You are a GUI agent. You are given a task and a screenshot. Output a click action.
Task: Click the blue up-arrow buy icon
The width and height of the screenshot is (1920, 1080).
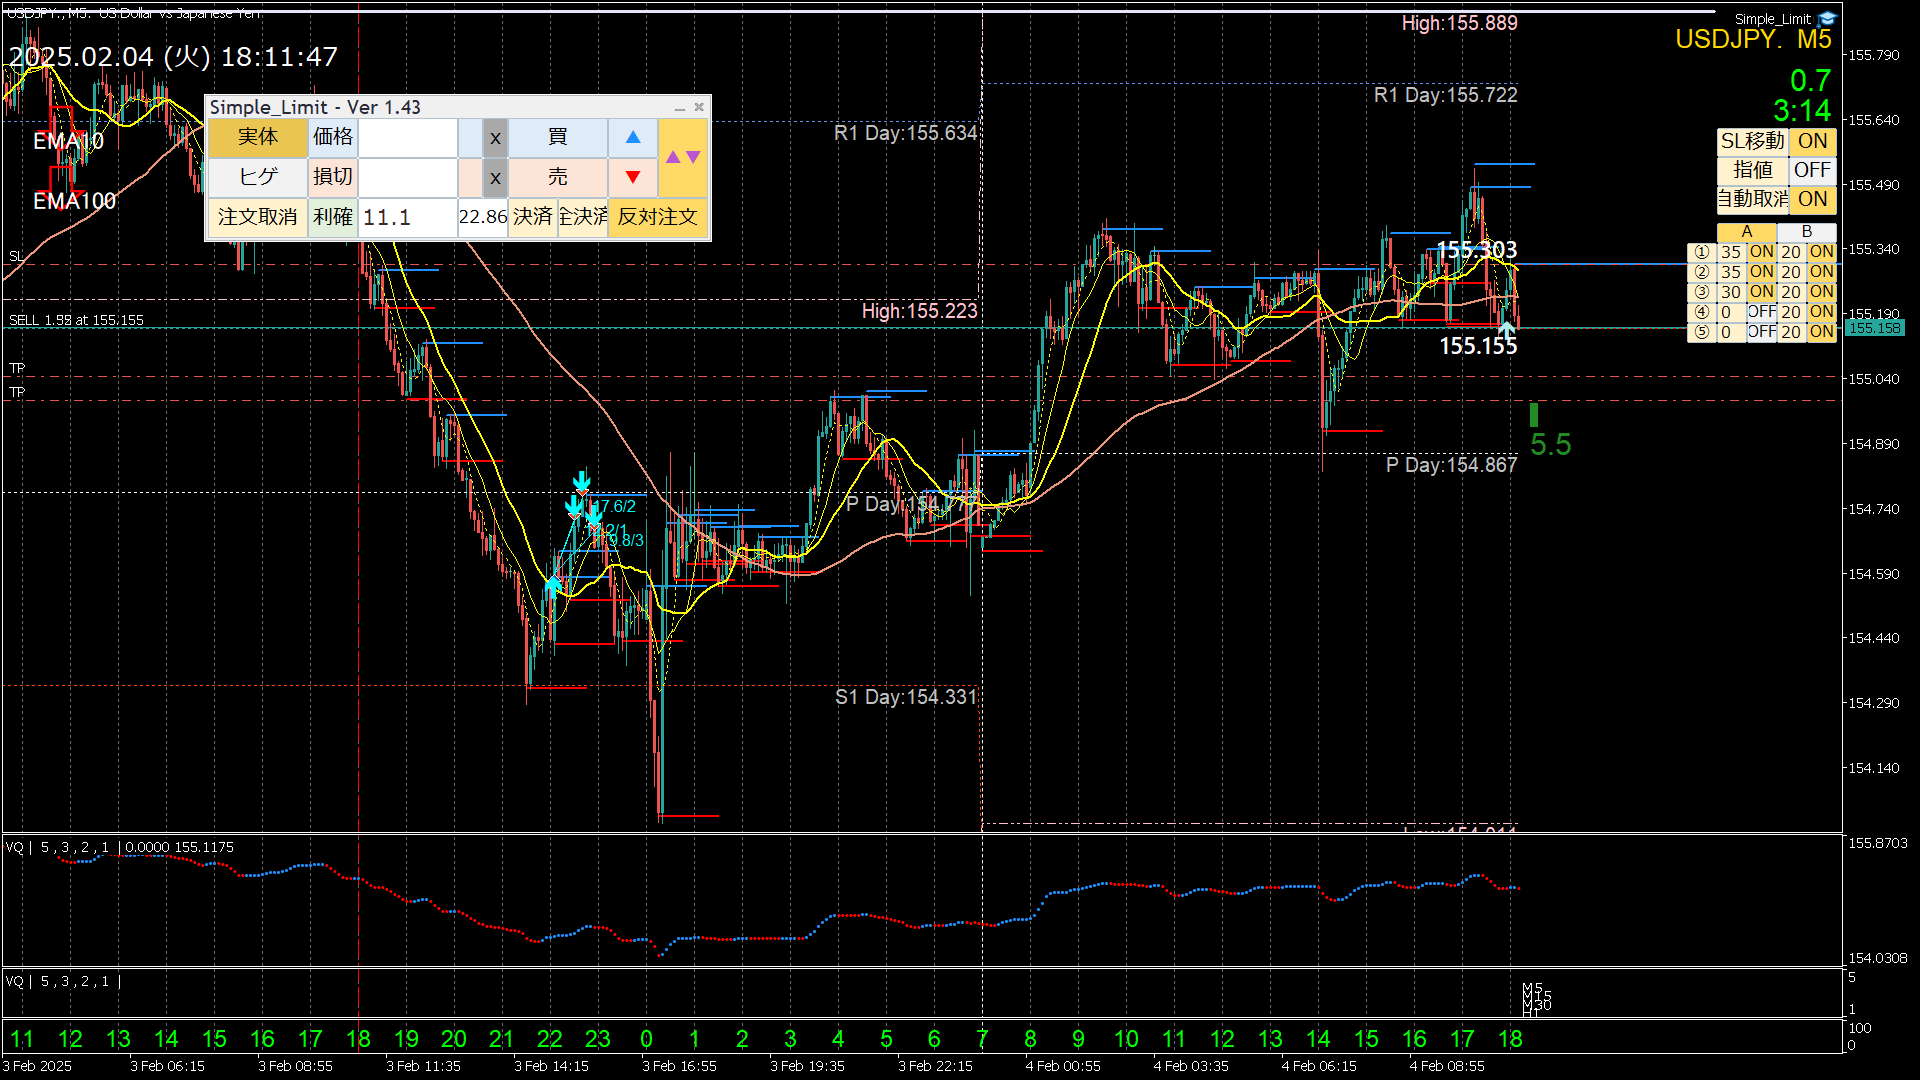pyautogui.click(x=633, y=138)
